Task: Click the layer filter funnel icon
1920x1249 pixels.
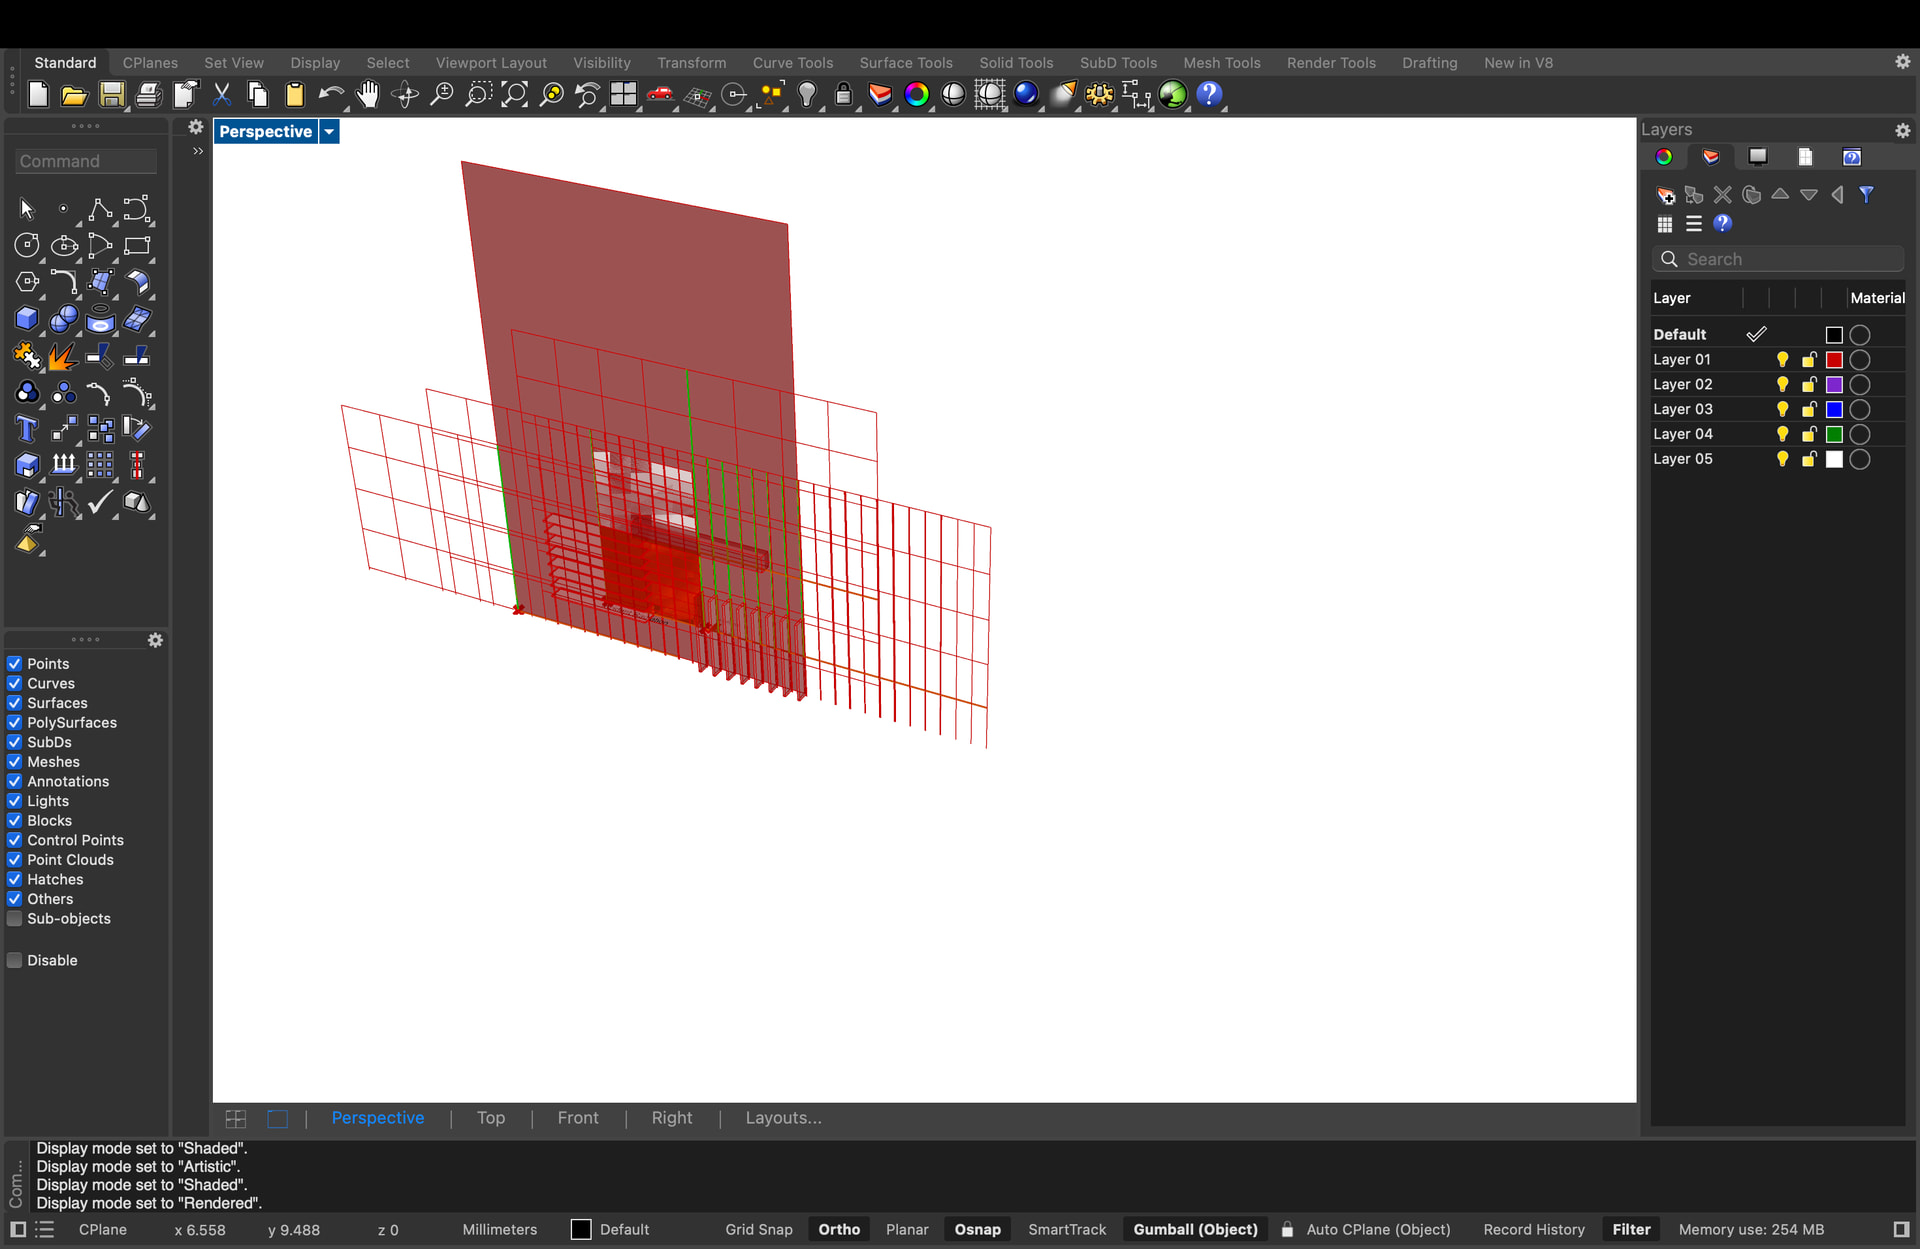Action: 1866,195
